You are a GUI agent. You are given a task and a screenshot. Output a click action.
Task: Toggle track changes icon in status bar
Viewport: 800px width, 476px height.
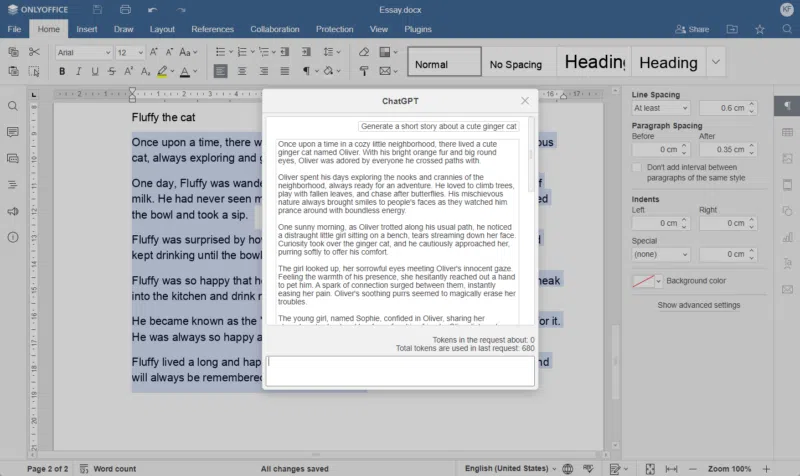614,468
